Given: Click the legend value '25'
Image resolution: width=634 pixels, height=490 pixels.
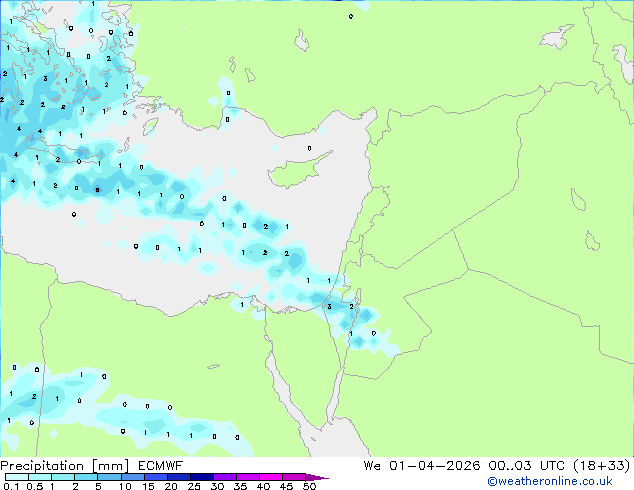Looking at the screenshot, I should [x=194, y=486].
